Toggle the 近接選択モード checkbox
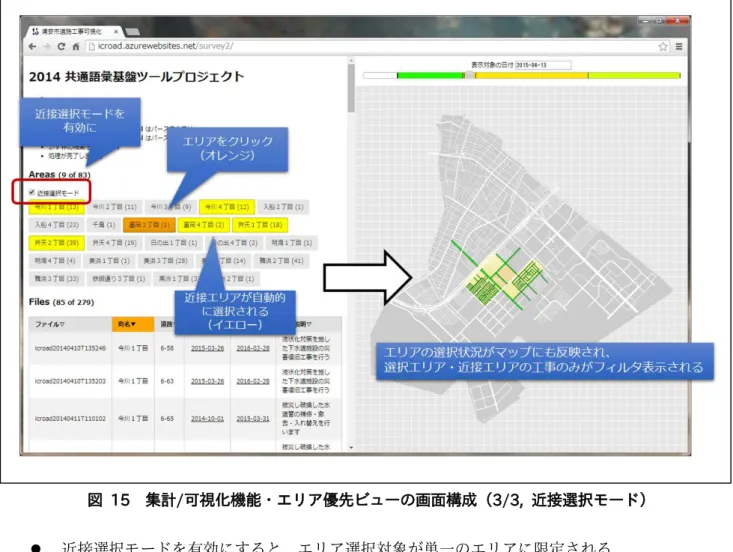Viewport: 733px width, 552px height. click(x=32, y=192)
